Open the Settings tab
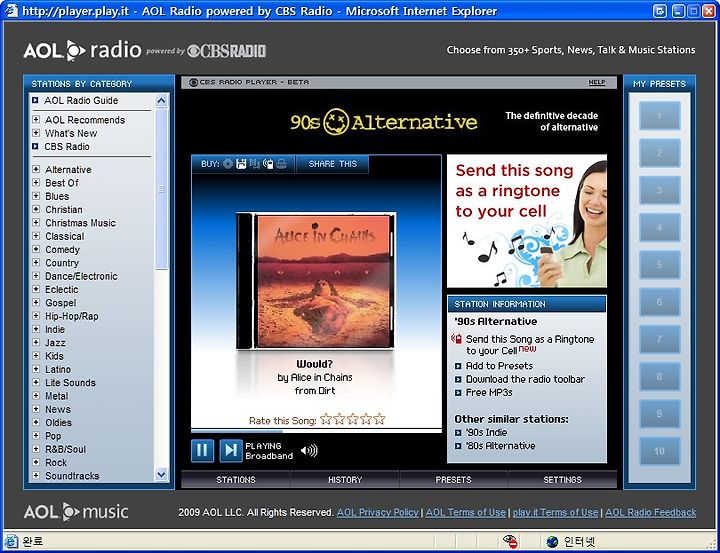720x553 pixels. point(562,480)
